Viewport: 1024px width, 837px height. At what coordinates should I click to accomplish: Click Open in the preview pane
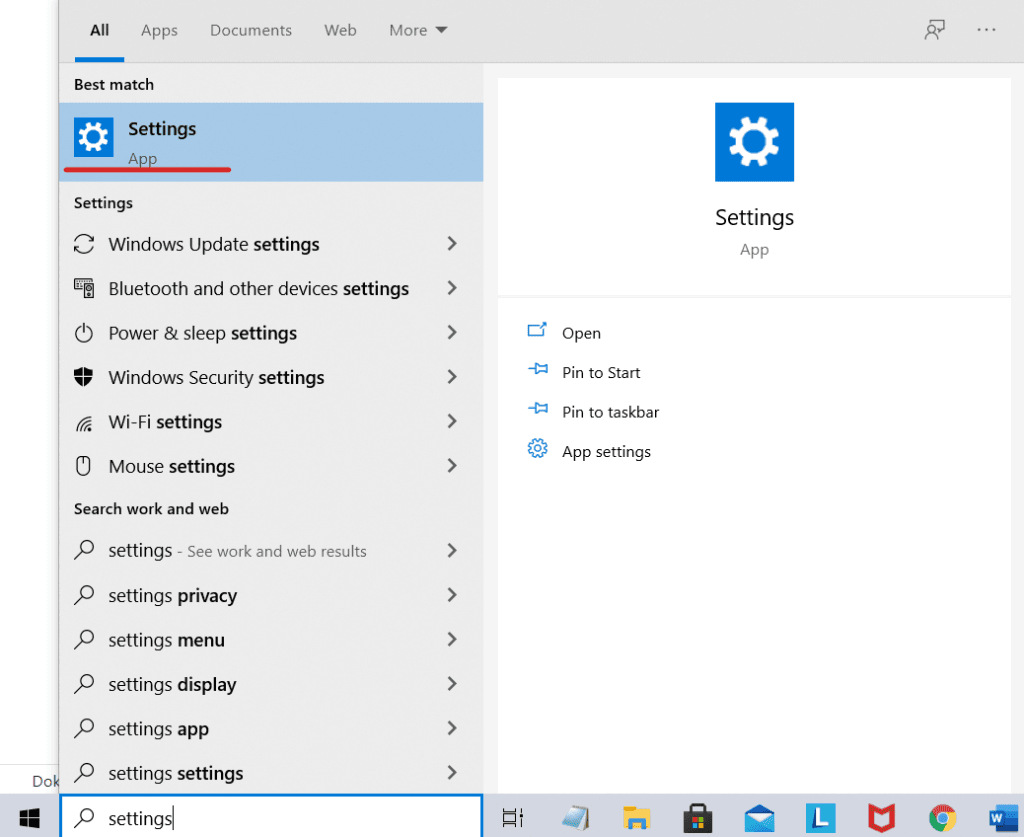(x=581, y=333)
